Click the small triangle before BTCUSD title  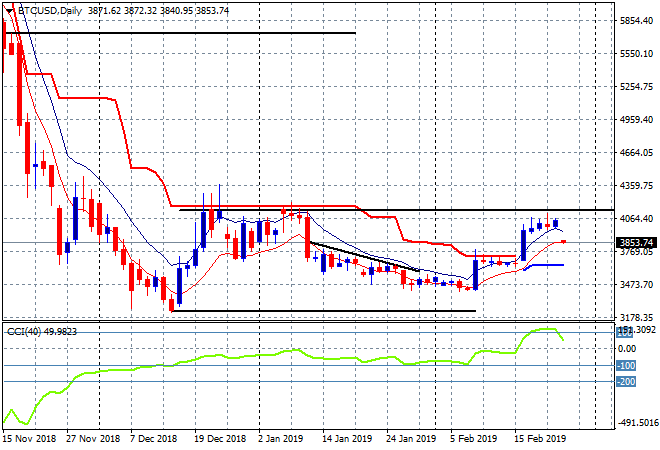9,11
